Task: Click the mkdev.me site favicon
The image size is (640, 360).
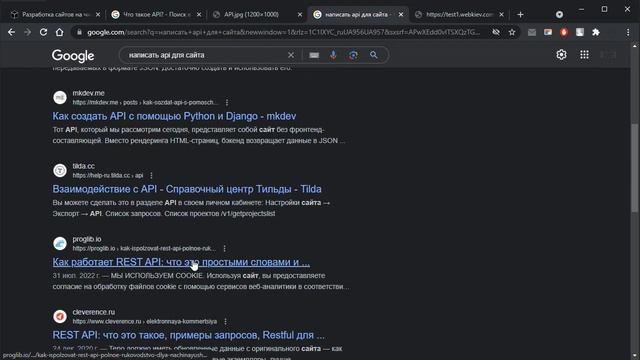Action: coord(60,98)
